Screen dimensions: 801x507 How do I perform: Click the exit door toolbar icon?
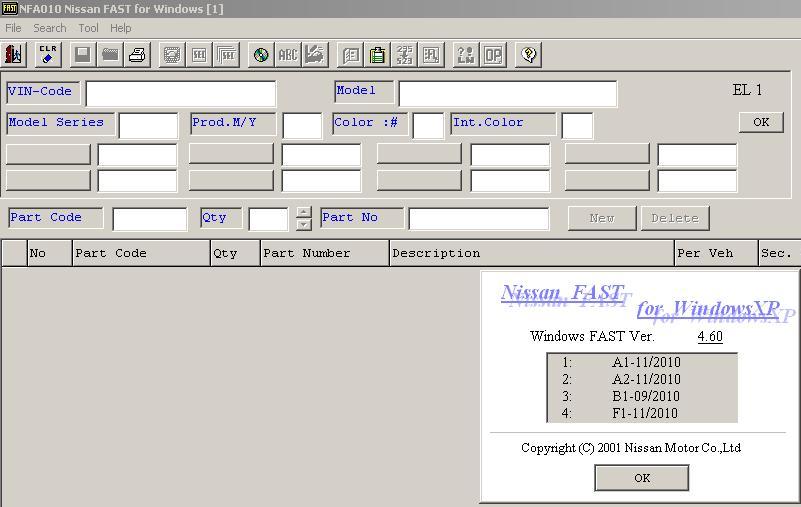[14, 54]
